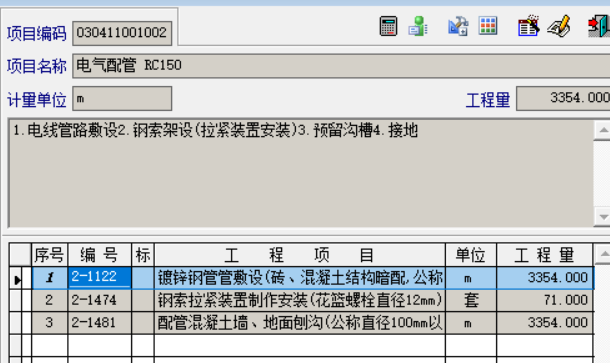Select code cell 2-1474
Image resolution: width=610 pixels, height=363 pixels.
(x=100, y=300)
